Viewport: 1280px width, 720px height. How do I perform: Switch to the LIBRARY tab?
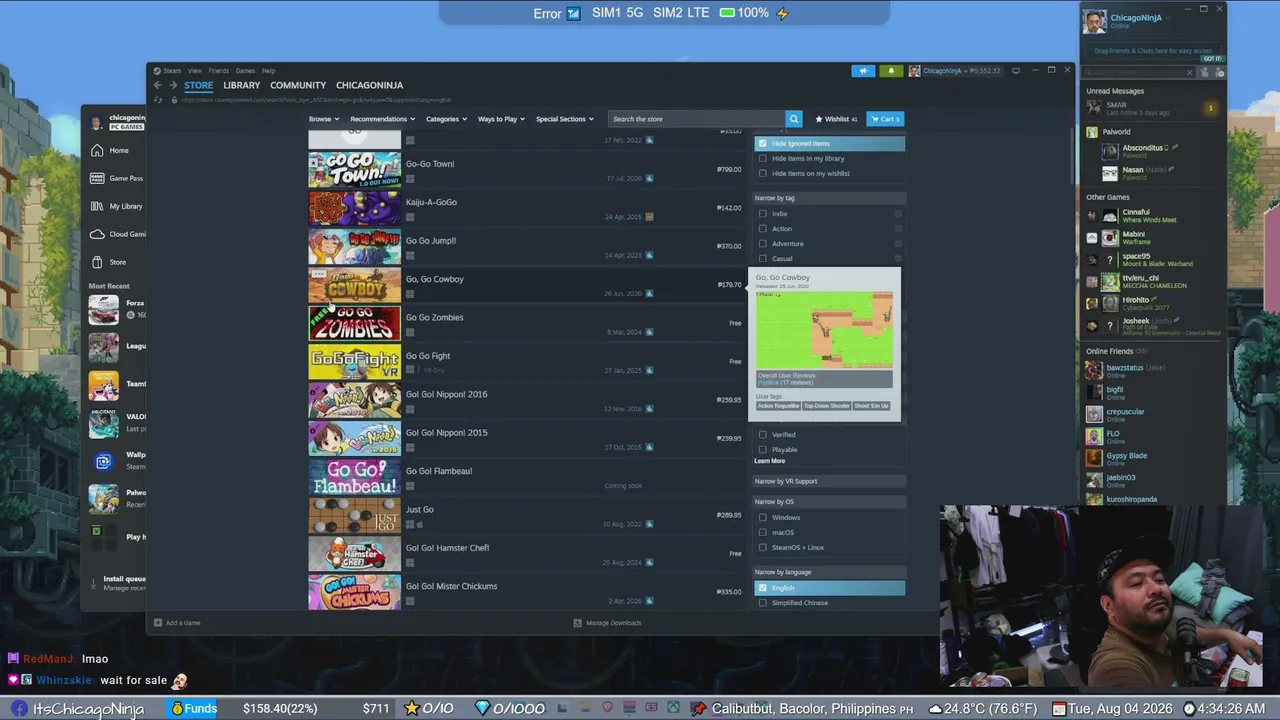pos(241,85)
